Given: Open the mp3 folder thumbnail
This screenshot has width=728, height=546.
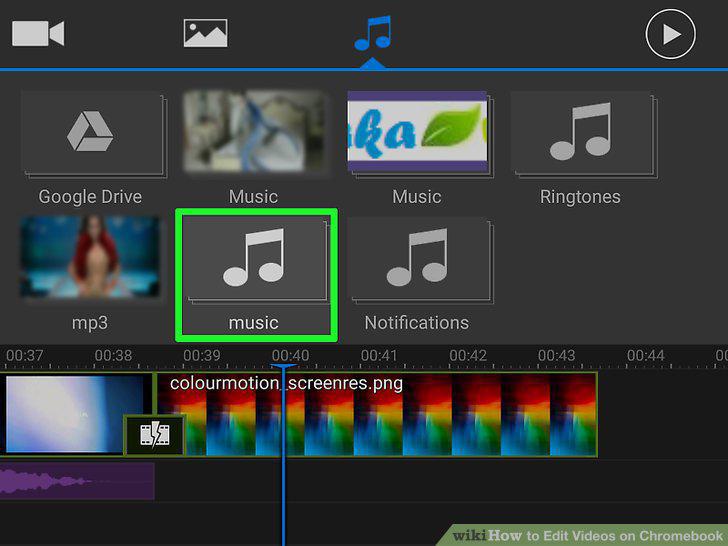Looking at the screenshot, I should click(x=90, y=257).
